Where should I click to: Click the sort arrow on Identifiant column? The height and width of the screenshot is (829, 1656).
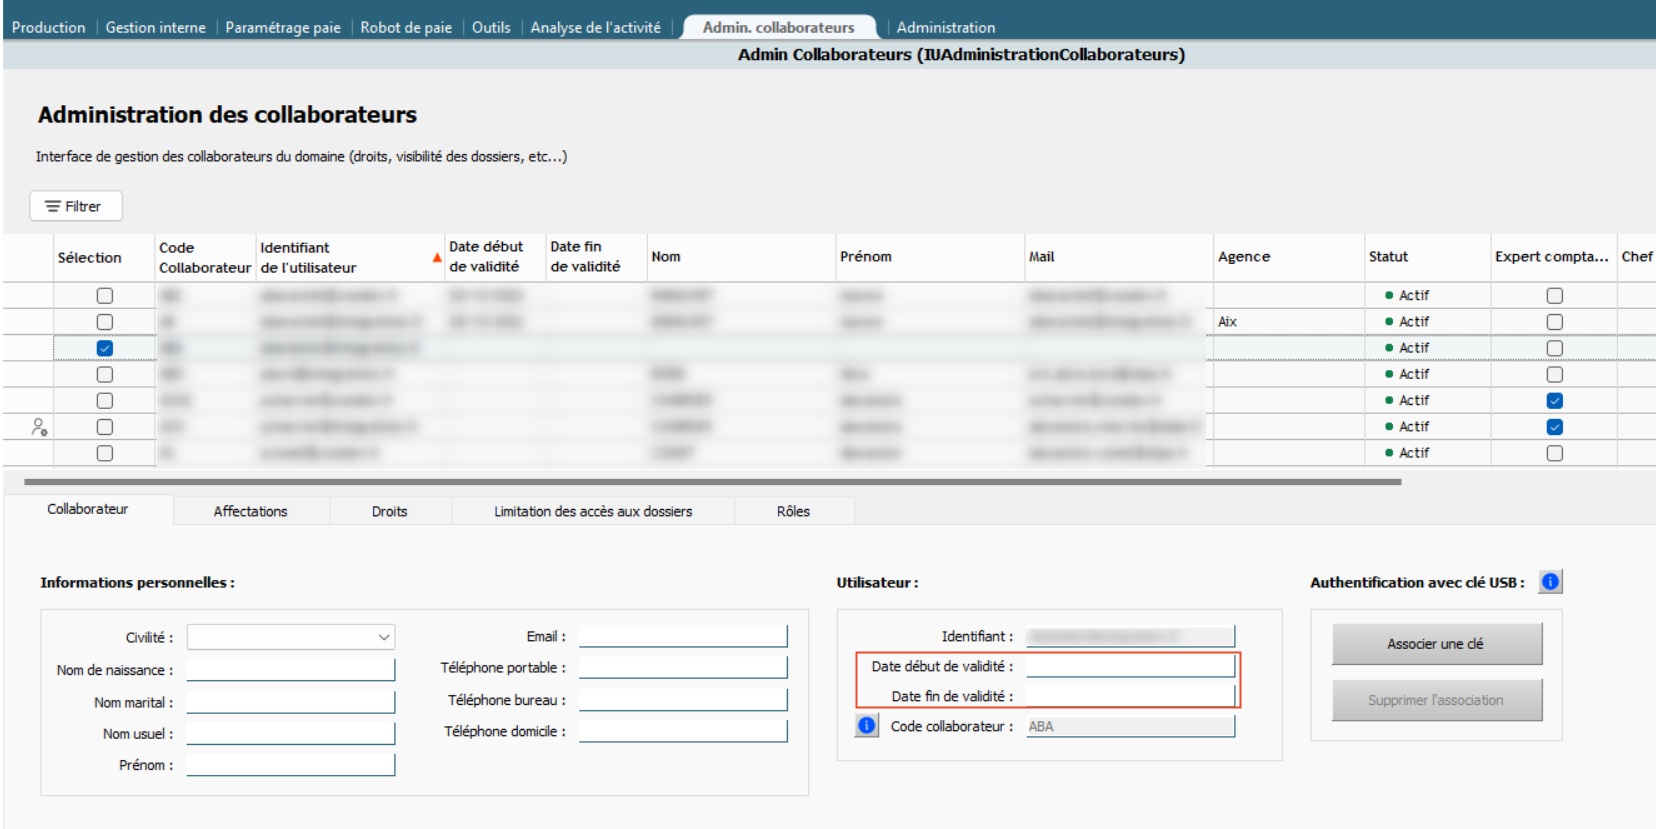(437, 258)
